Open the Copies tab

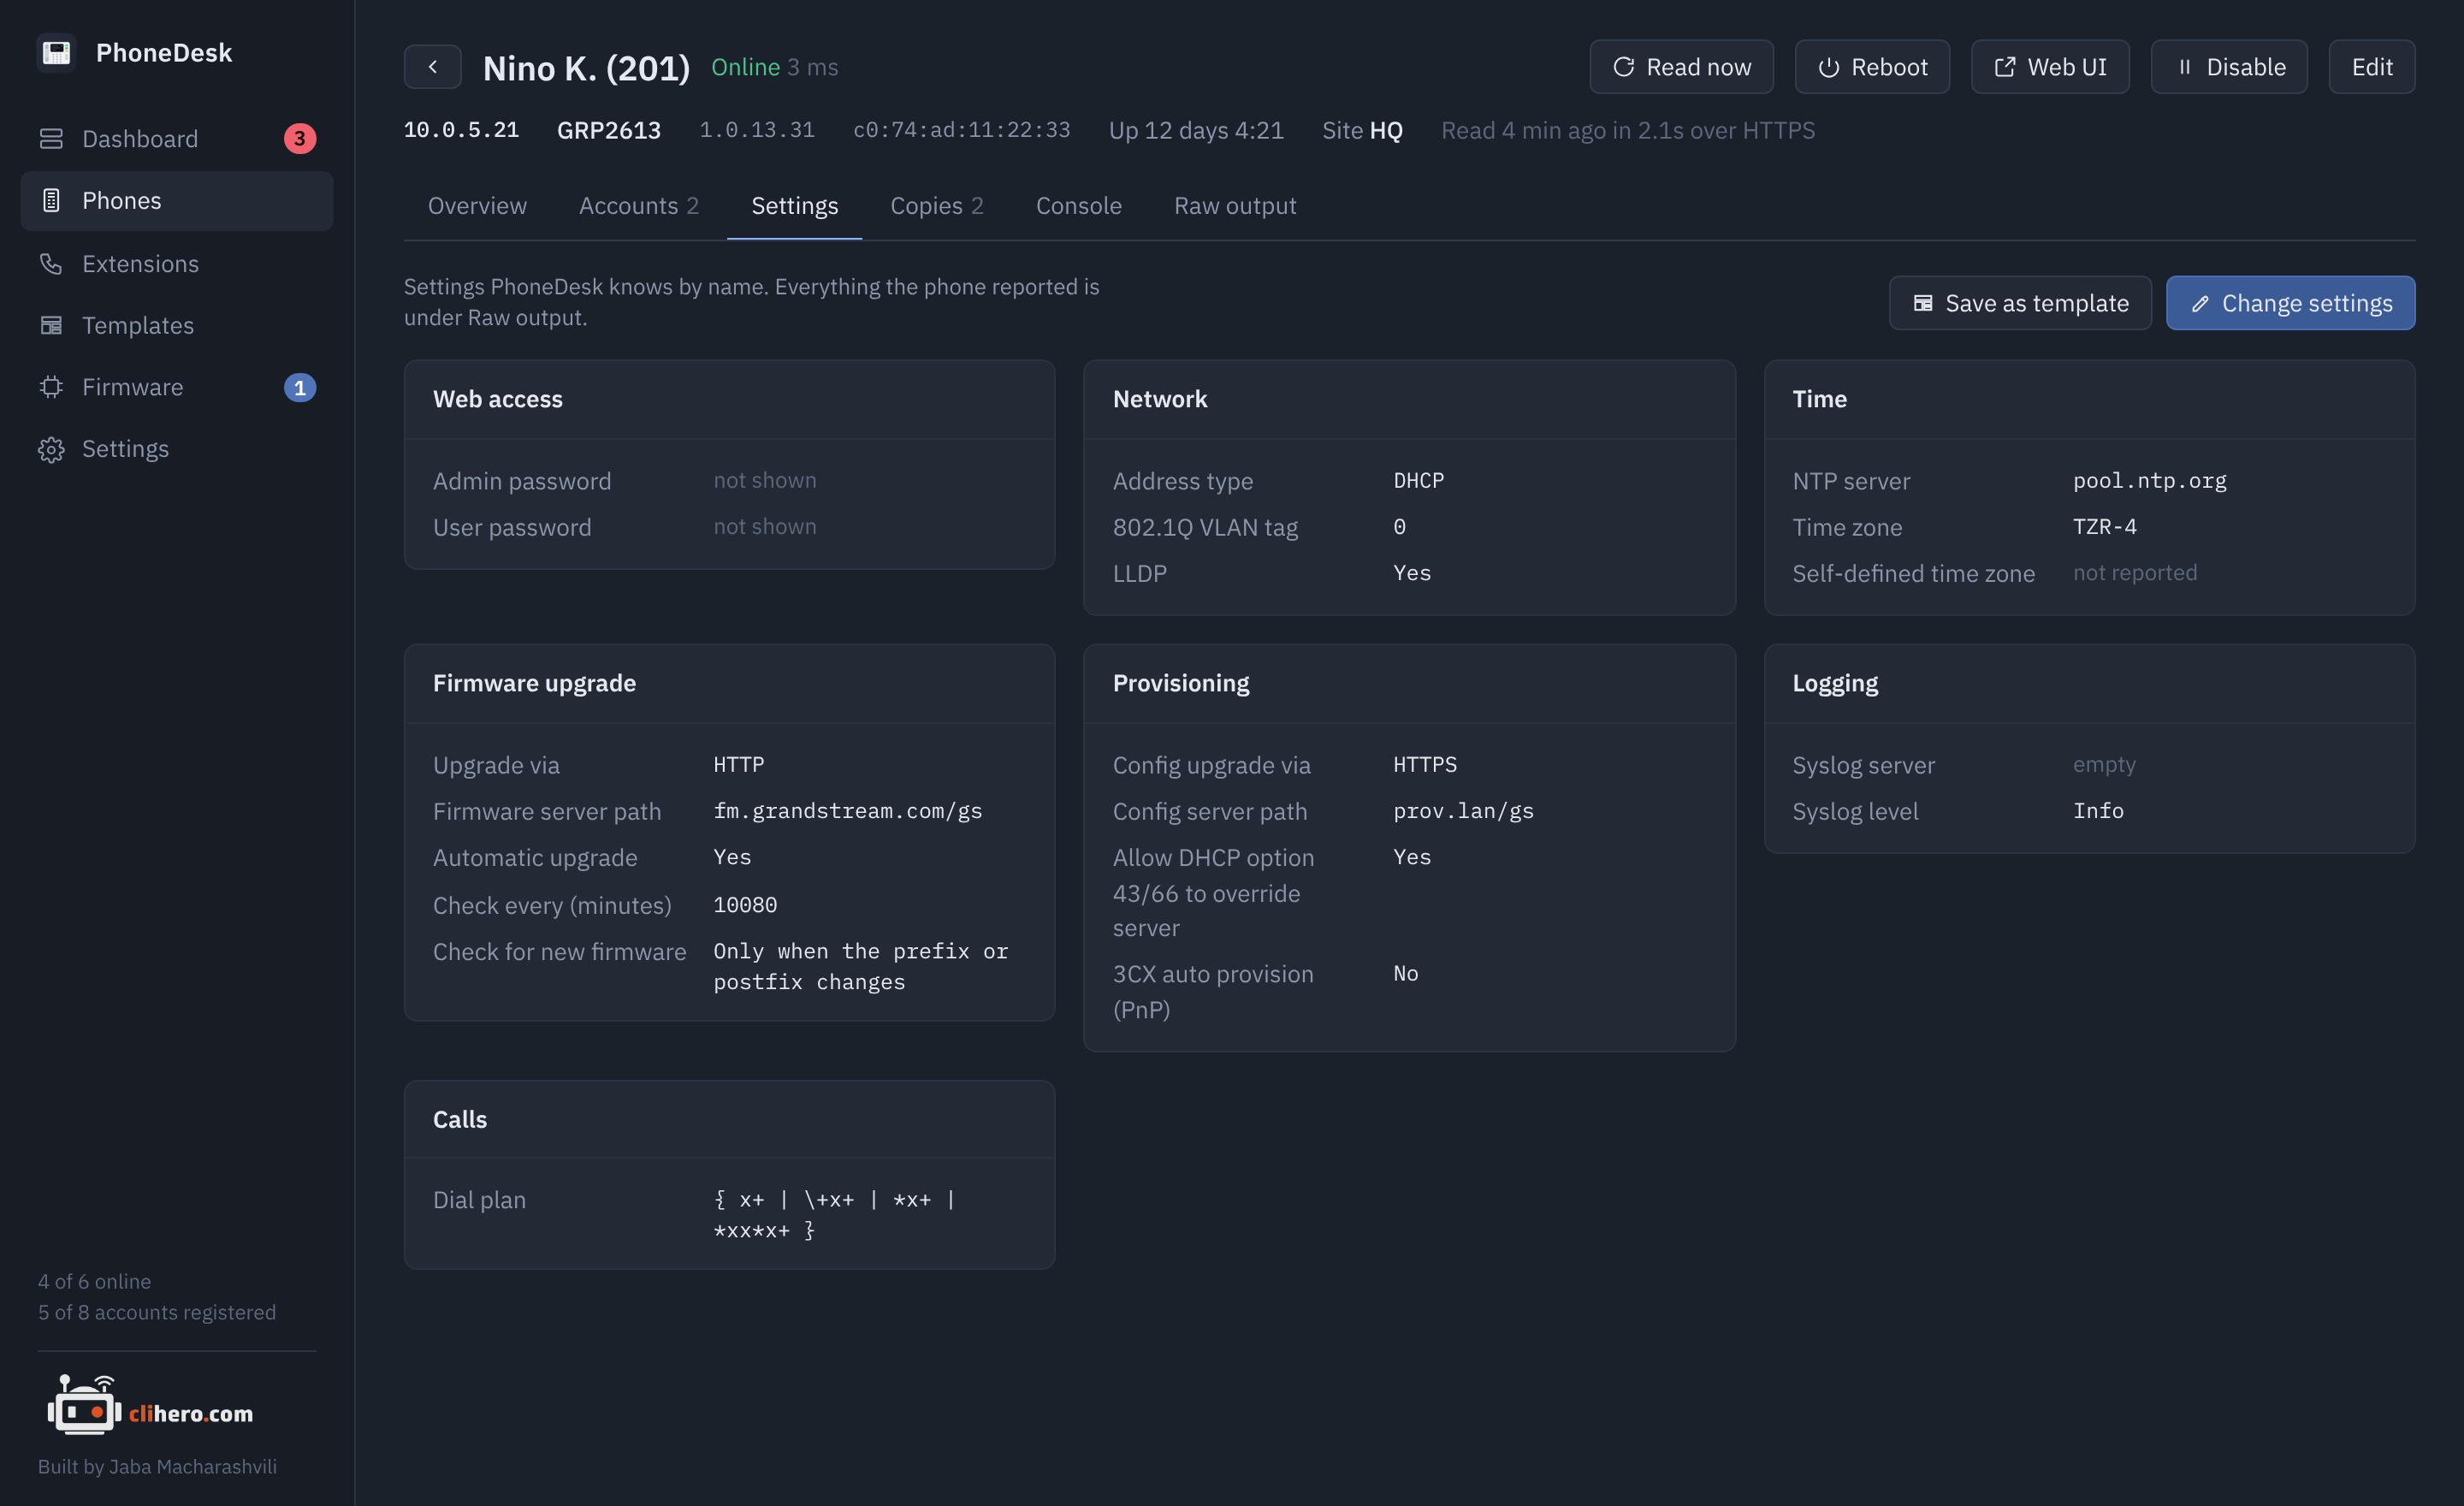pyautogui.click(x=936, y=205)
